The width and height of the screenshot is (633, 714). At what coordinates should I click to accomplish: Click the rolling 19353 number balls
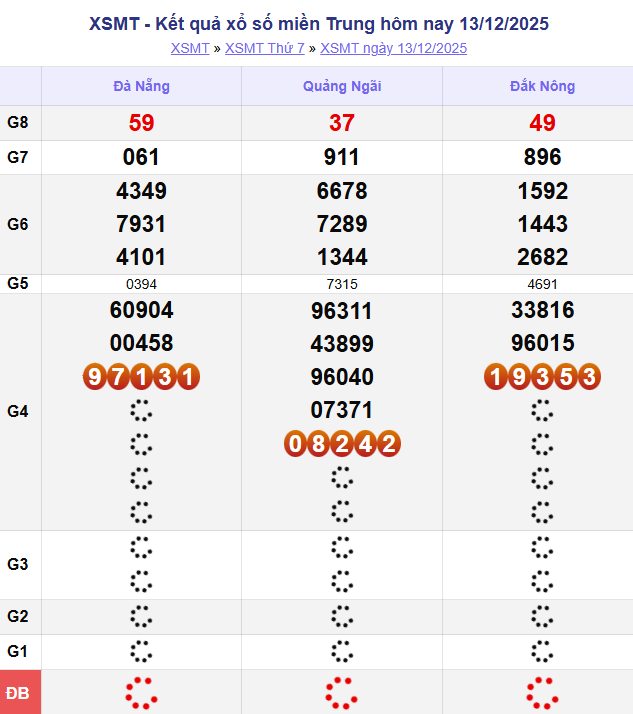542,377
